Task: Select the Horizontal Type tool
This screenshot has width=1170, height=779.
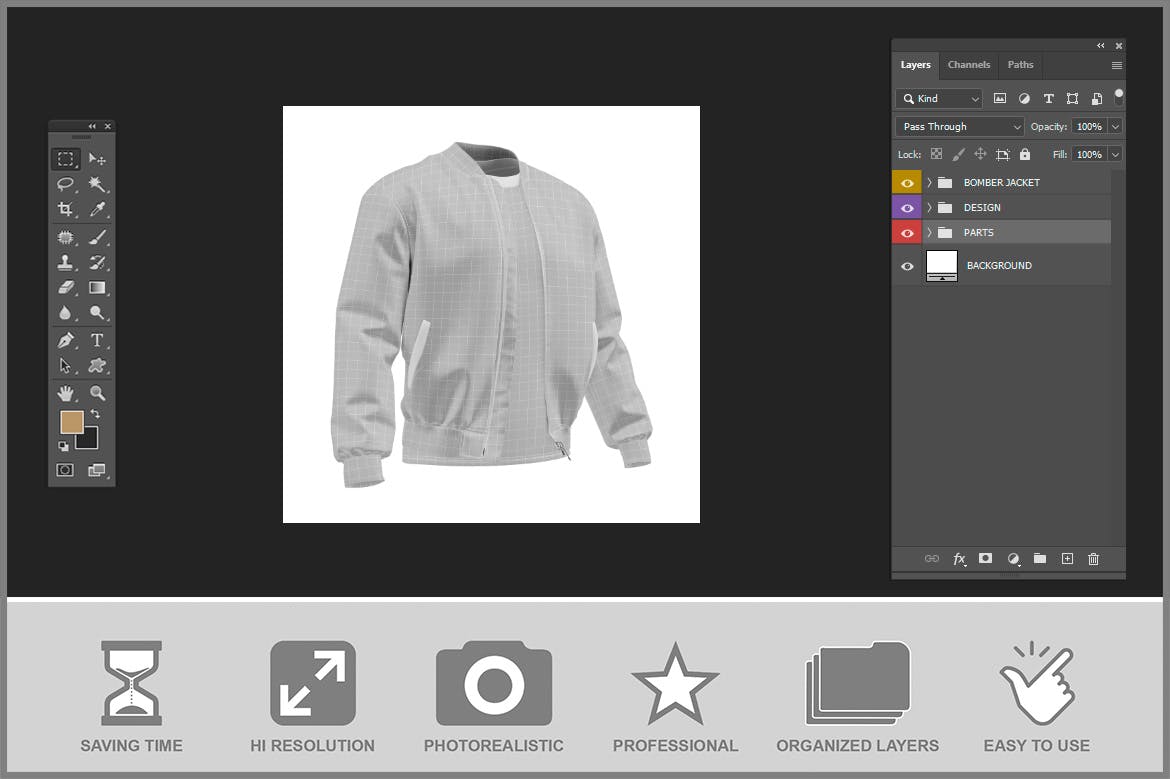Action: coord(97,341)
